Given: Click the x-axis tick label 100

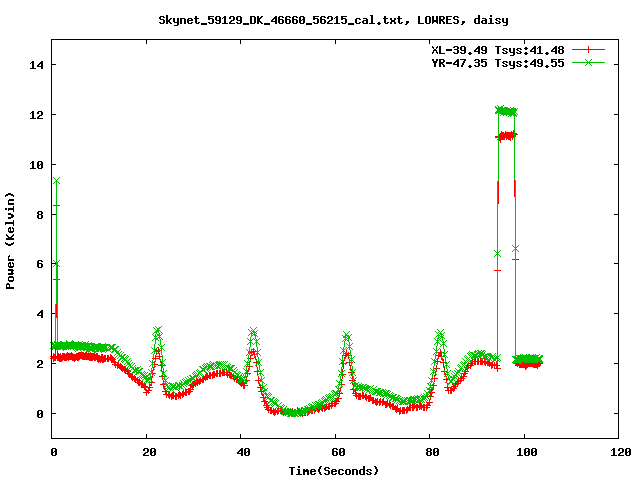Looking at the screenshot, I should point(527,452).
